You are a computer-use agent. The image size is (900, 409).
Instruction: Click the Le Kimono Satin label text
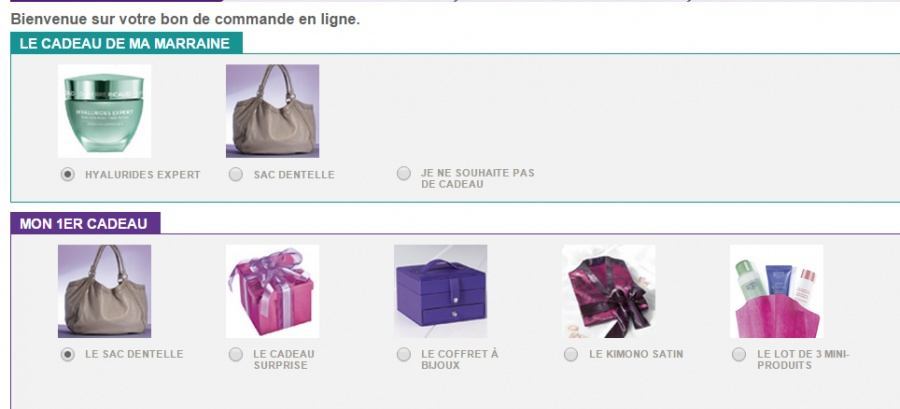tap(636, 354)
